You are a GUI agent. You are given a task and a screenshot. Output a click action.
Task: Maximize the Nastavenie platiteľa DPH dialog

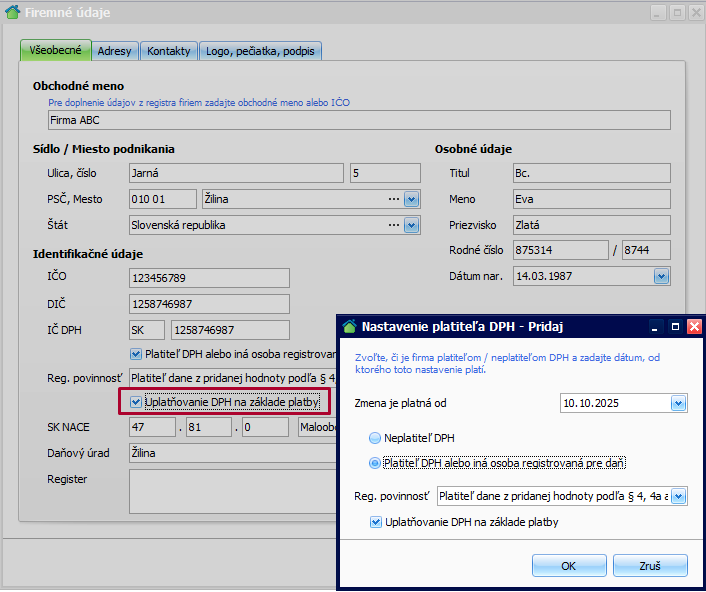tap(675, 326)
